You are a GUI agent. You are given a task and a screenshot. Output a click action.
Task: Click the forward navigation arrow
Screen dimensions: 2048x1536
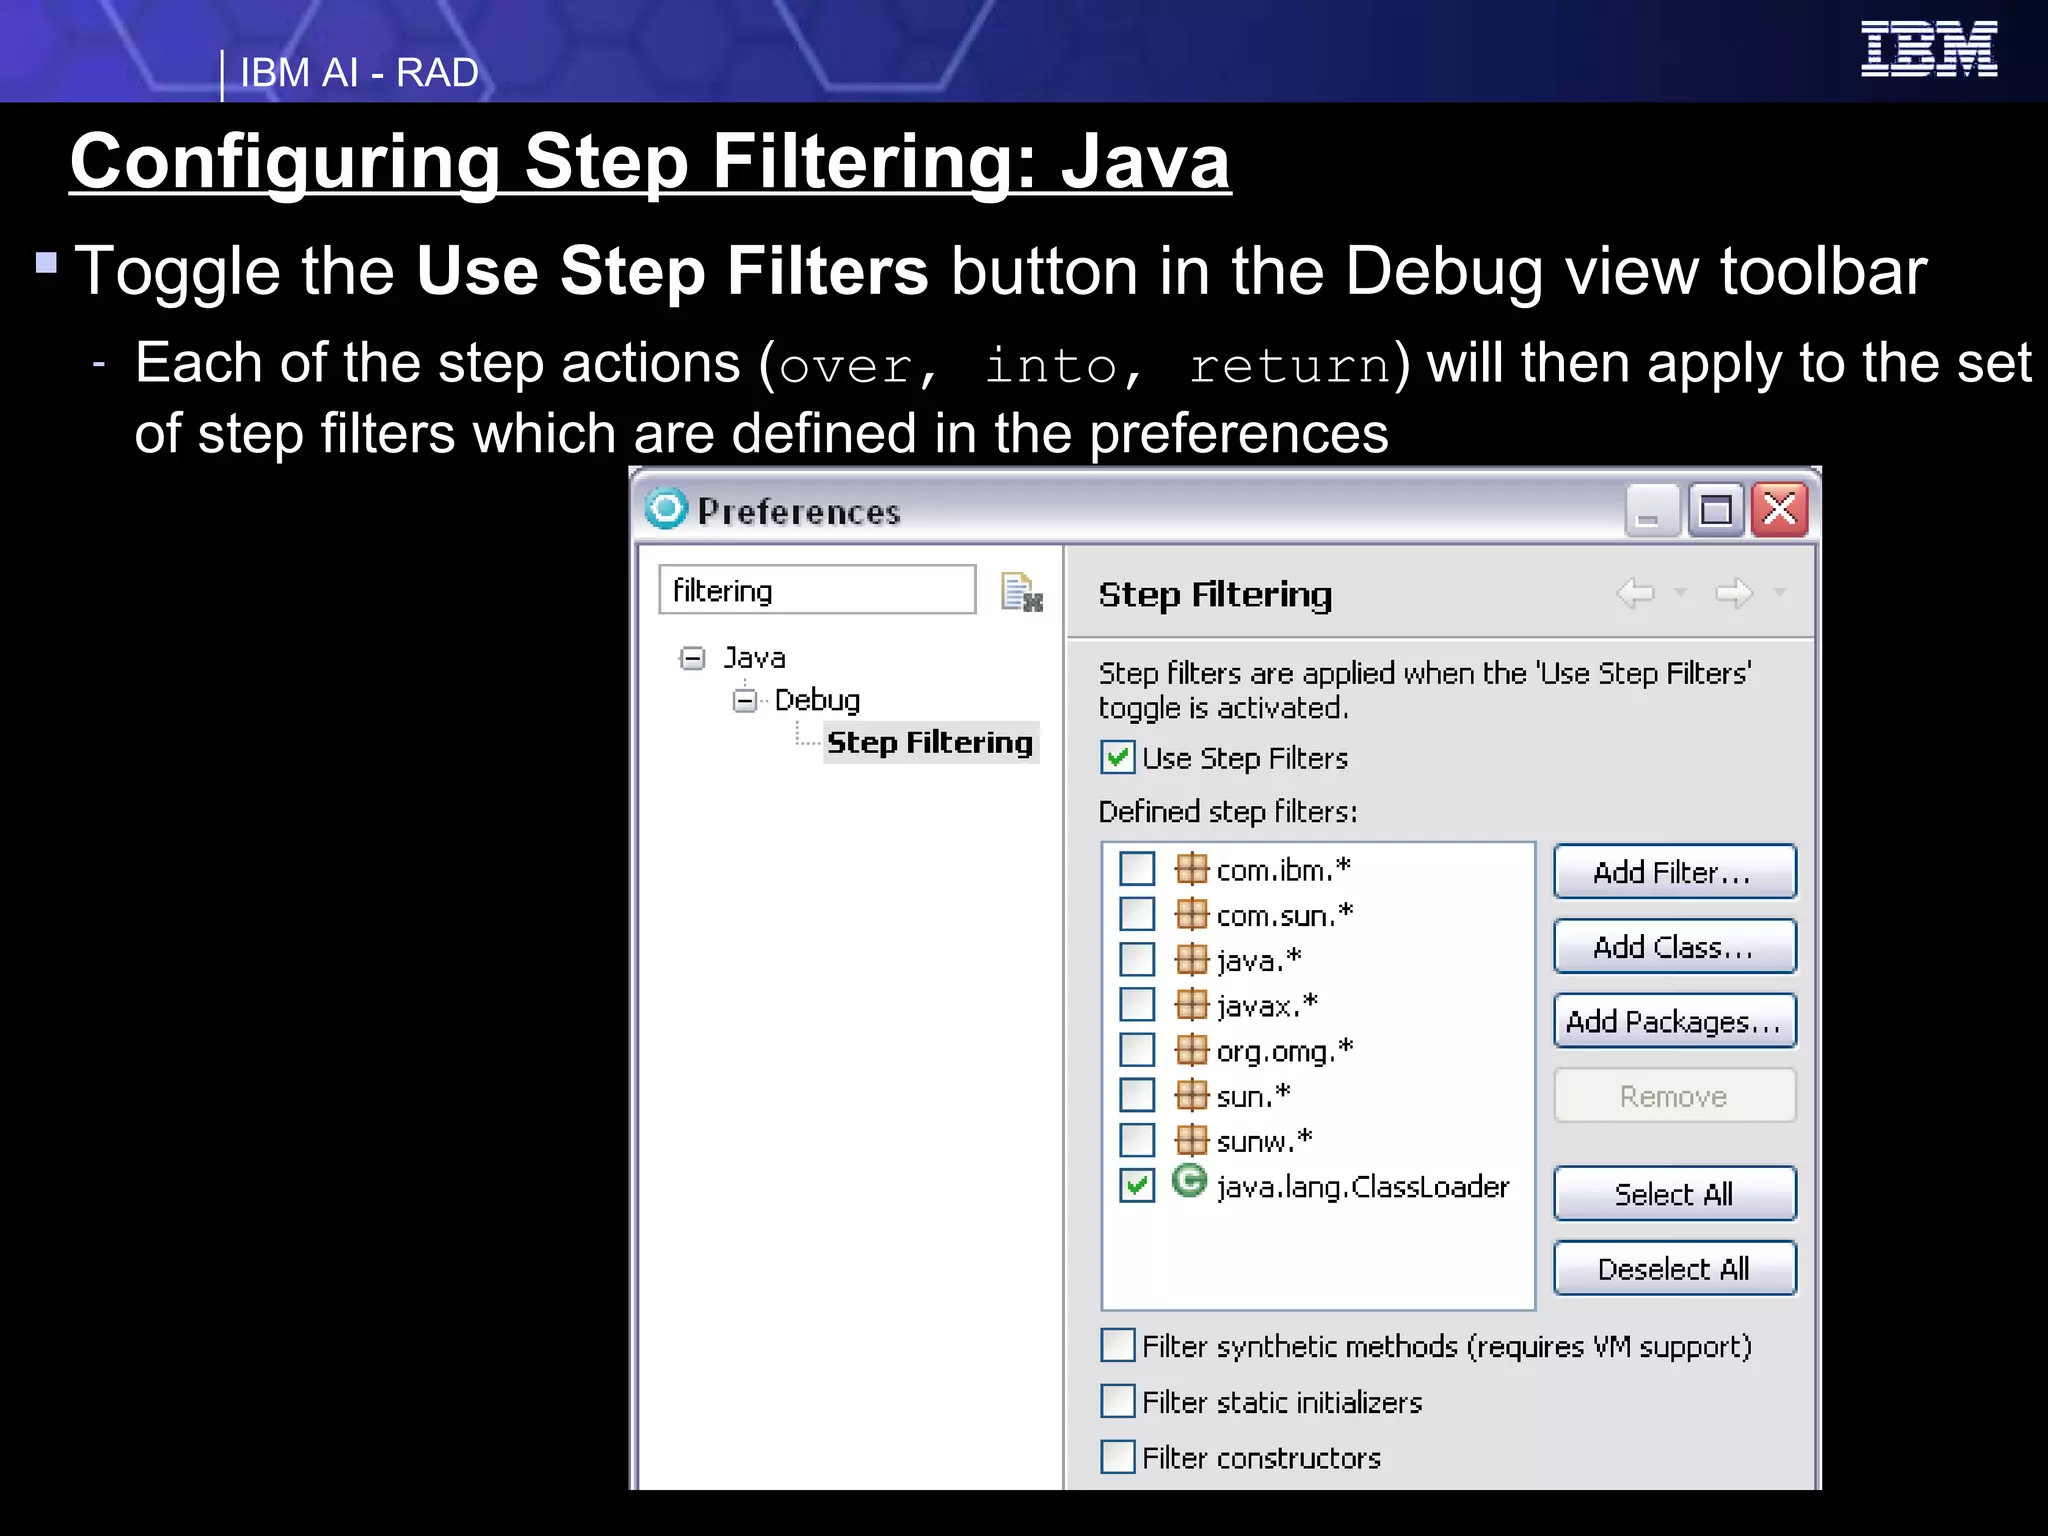[1734, 593]
